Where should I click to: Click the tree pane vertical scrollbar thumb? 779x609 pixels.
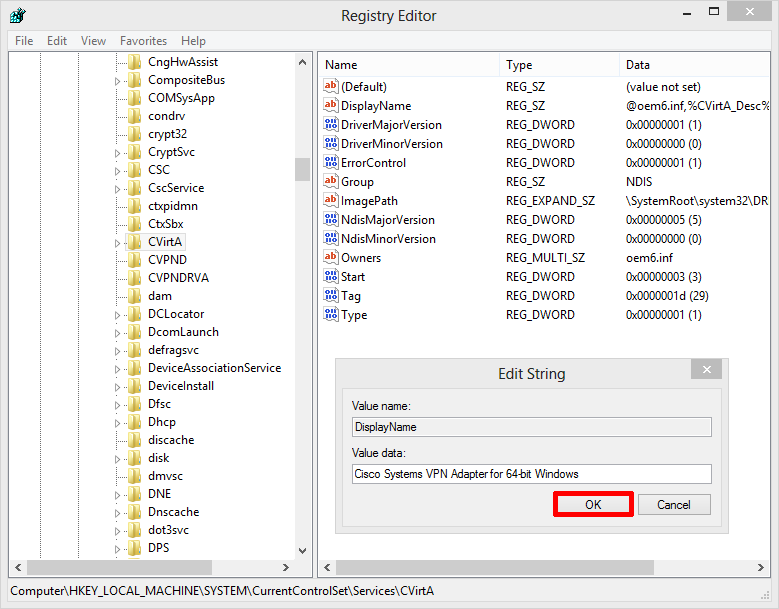coord(302,169)
